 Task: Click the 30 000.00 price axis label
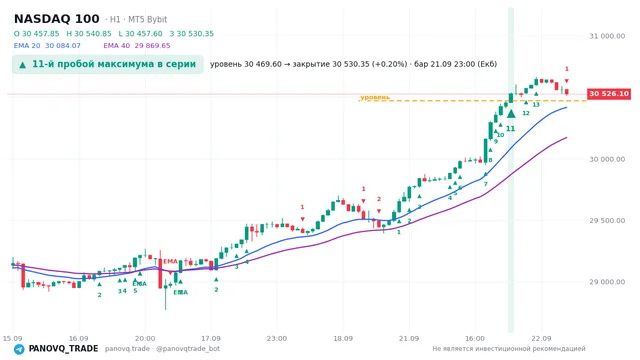[607, 159]
